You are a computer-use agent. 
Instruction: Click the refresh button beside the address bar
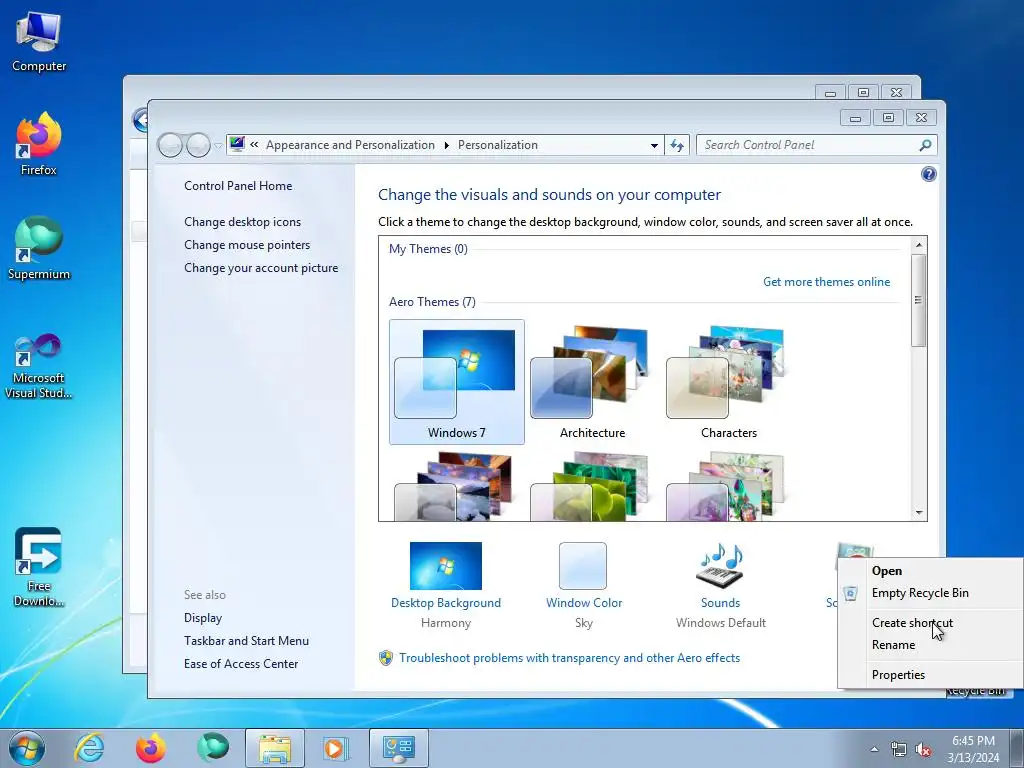click(677, 145)
